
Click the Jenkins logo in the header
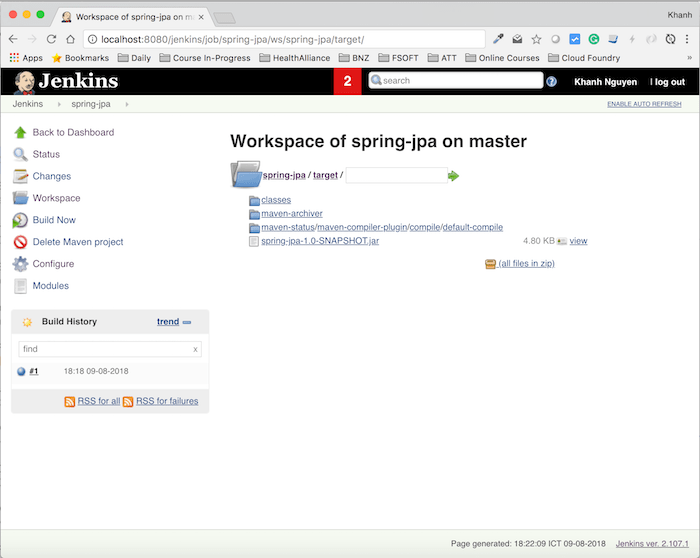(66, 82)
